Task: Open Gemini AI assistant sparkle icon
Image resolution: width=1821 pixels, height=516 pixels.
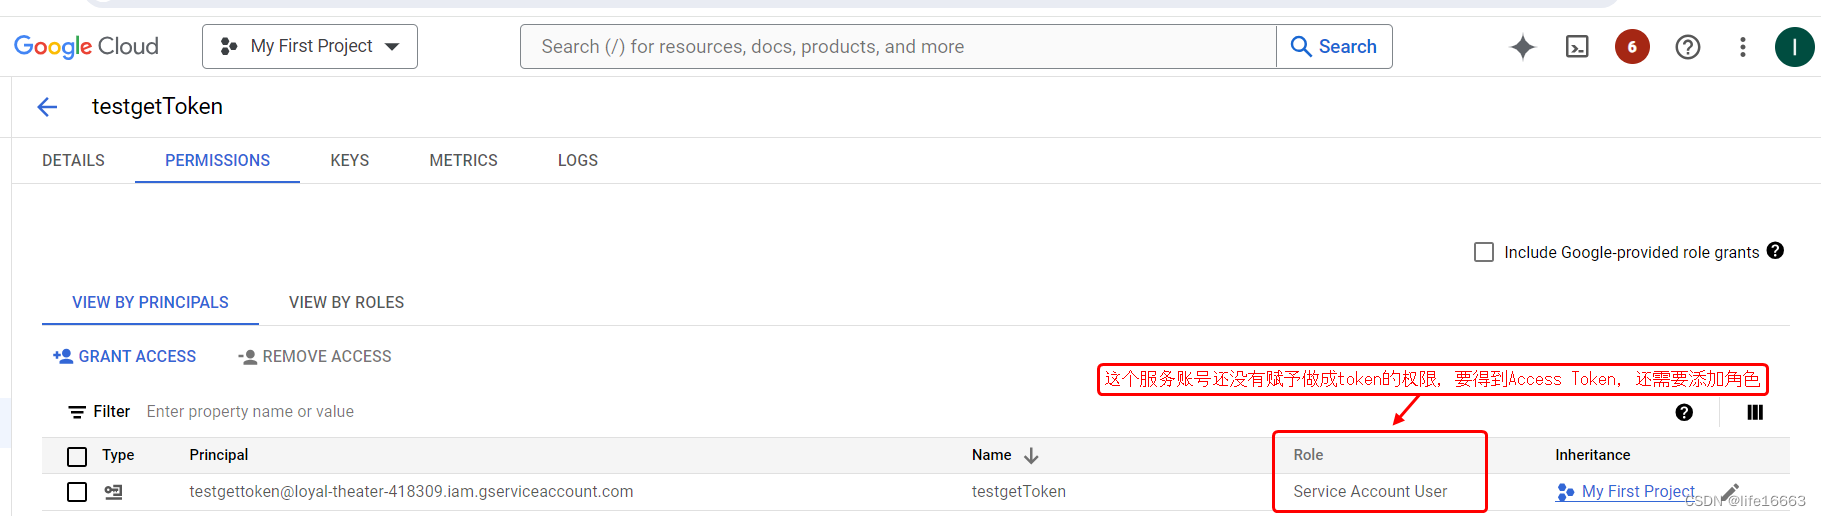Action: 1522,47
